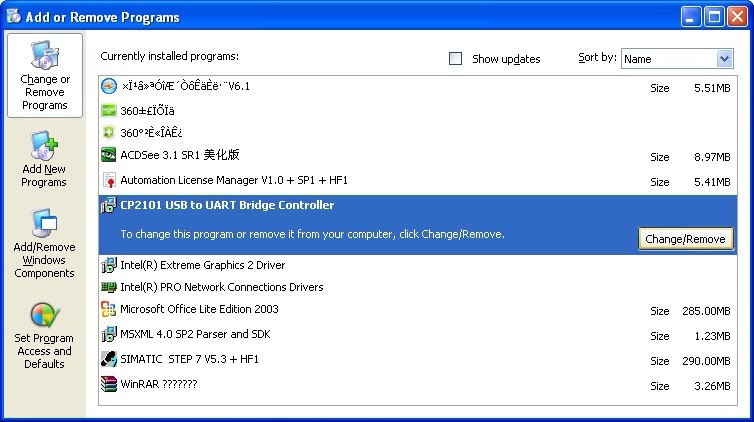Click the WinRAR program icon
This screenshot has width=754, height=422.
pyautogui.click(x=109, y=384)
